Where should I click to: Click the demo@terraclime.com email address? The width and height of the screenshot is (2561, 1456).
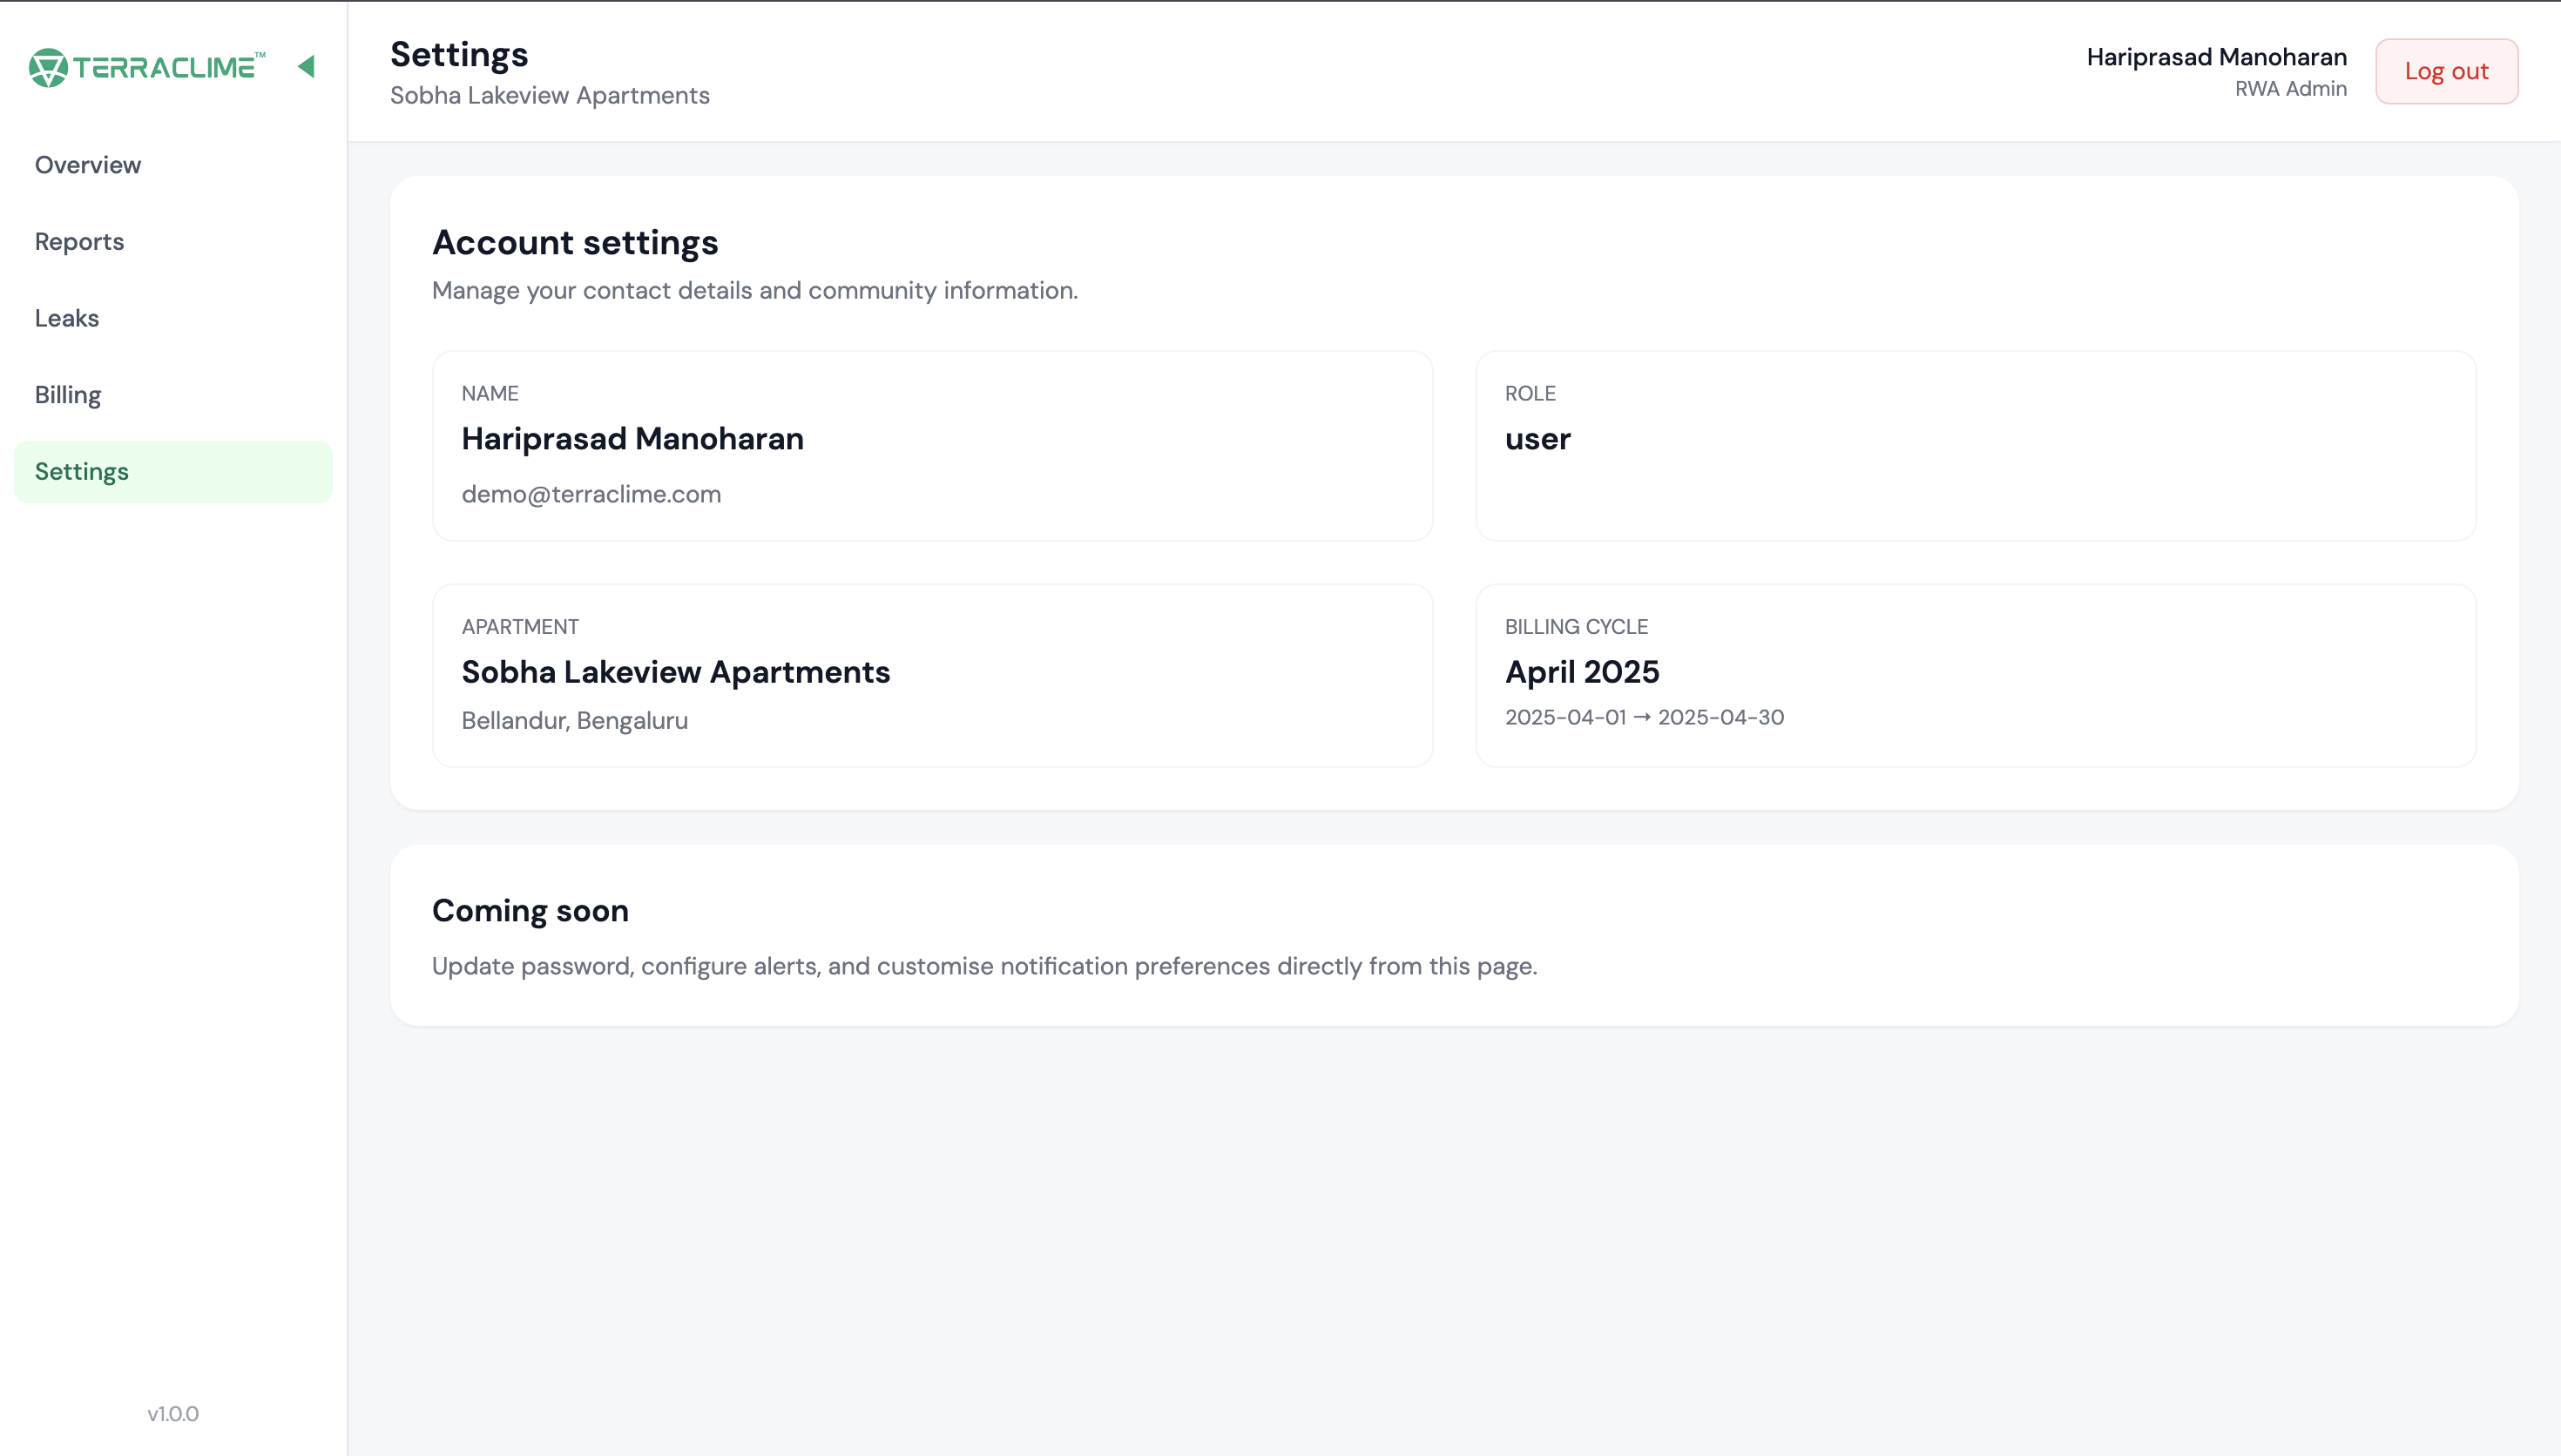click(591, 494)
